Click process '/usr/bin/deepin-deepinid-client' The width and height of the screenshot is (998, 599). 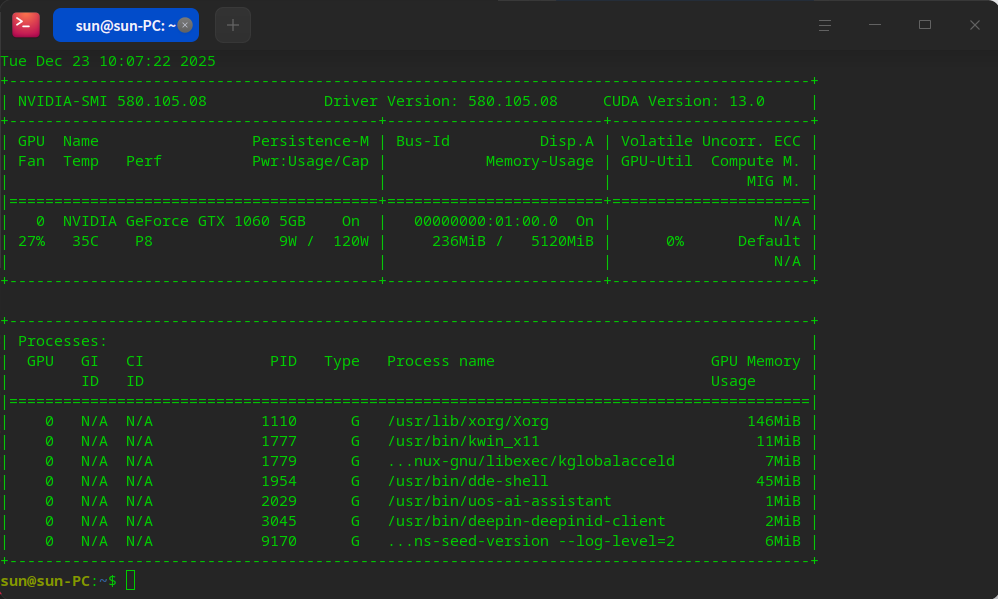click(x=526, y=521)
